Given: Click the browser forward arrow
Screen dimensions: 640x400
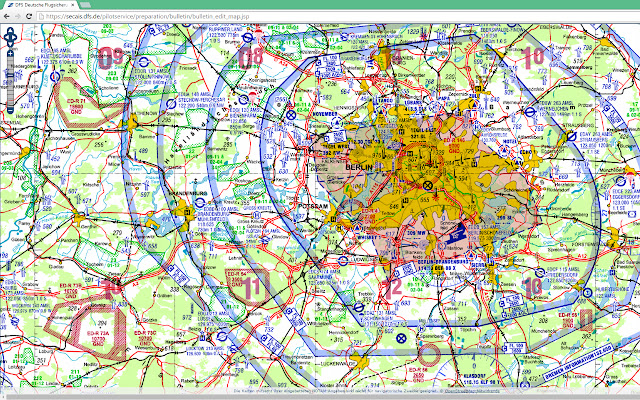Looking at the screenshot, I should (18, 16).
